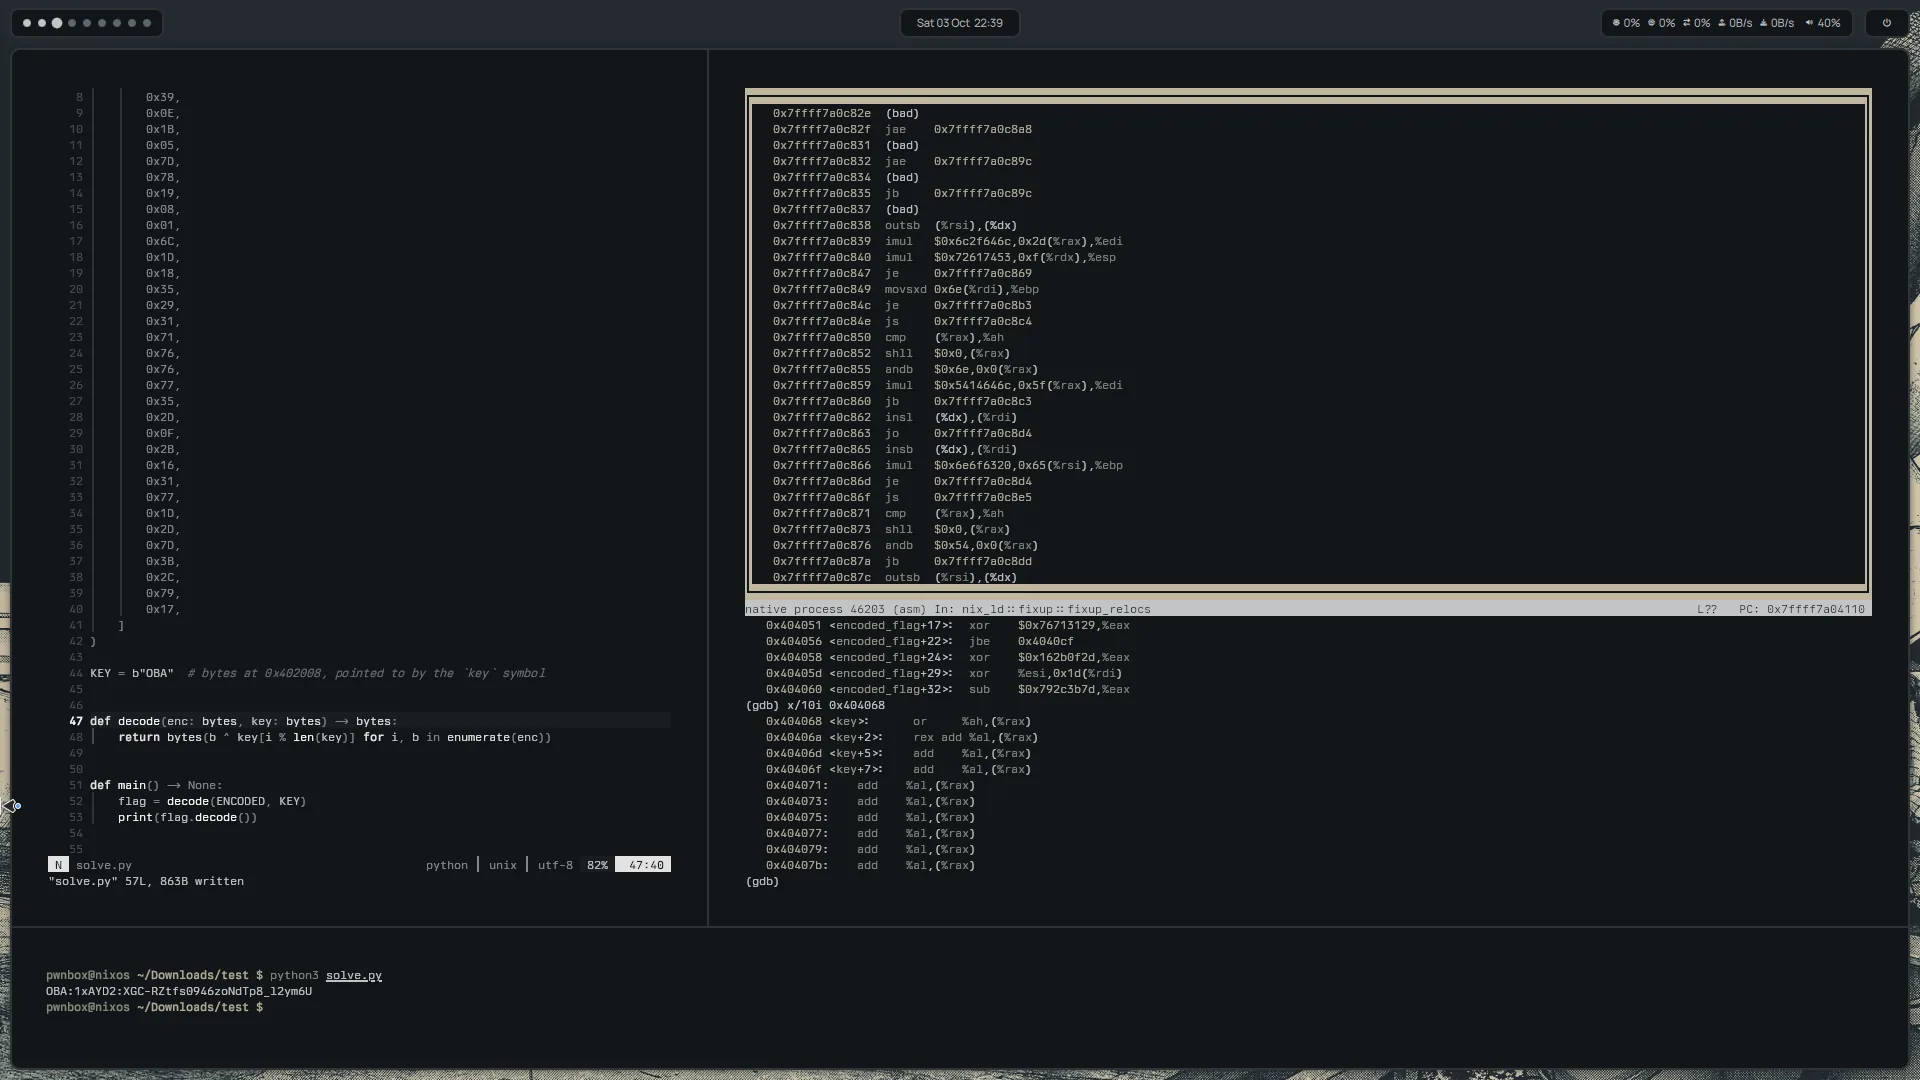1920x1080 pixels.
Task: Click the underlined solve.py in terminal command
Action: point(354,975)
